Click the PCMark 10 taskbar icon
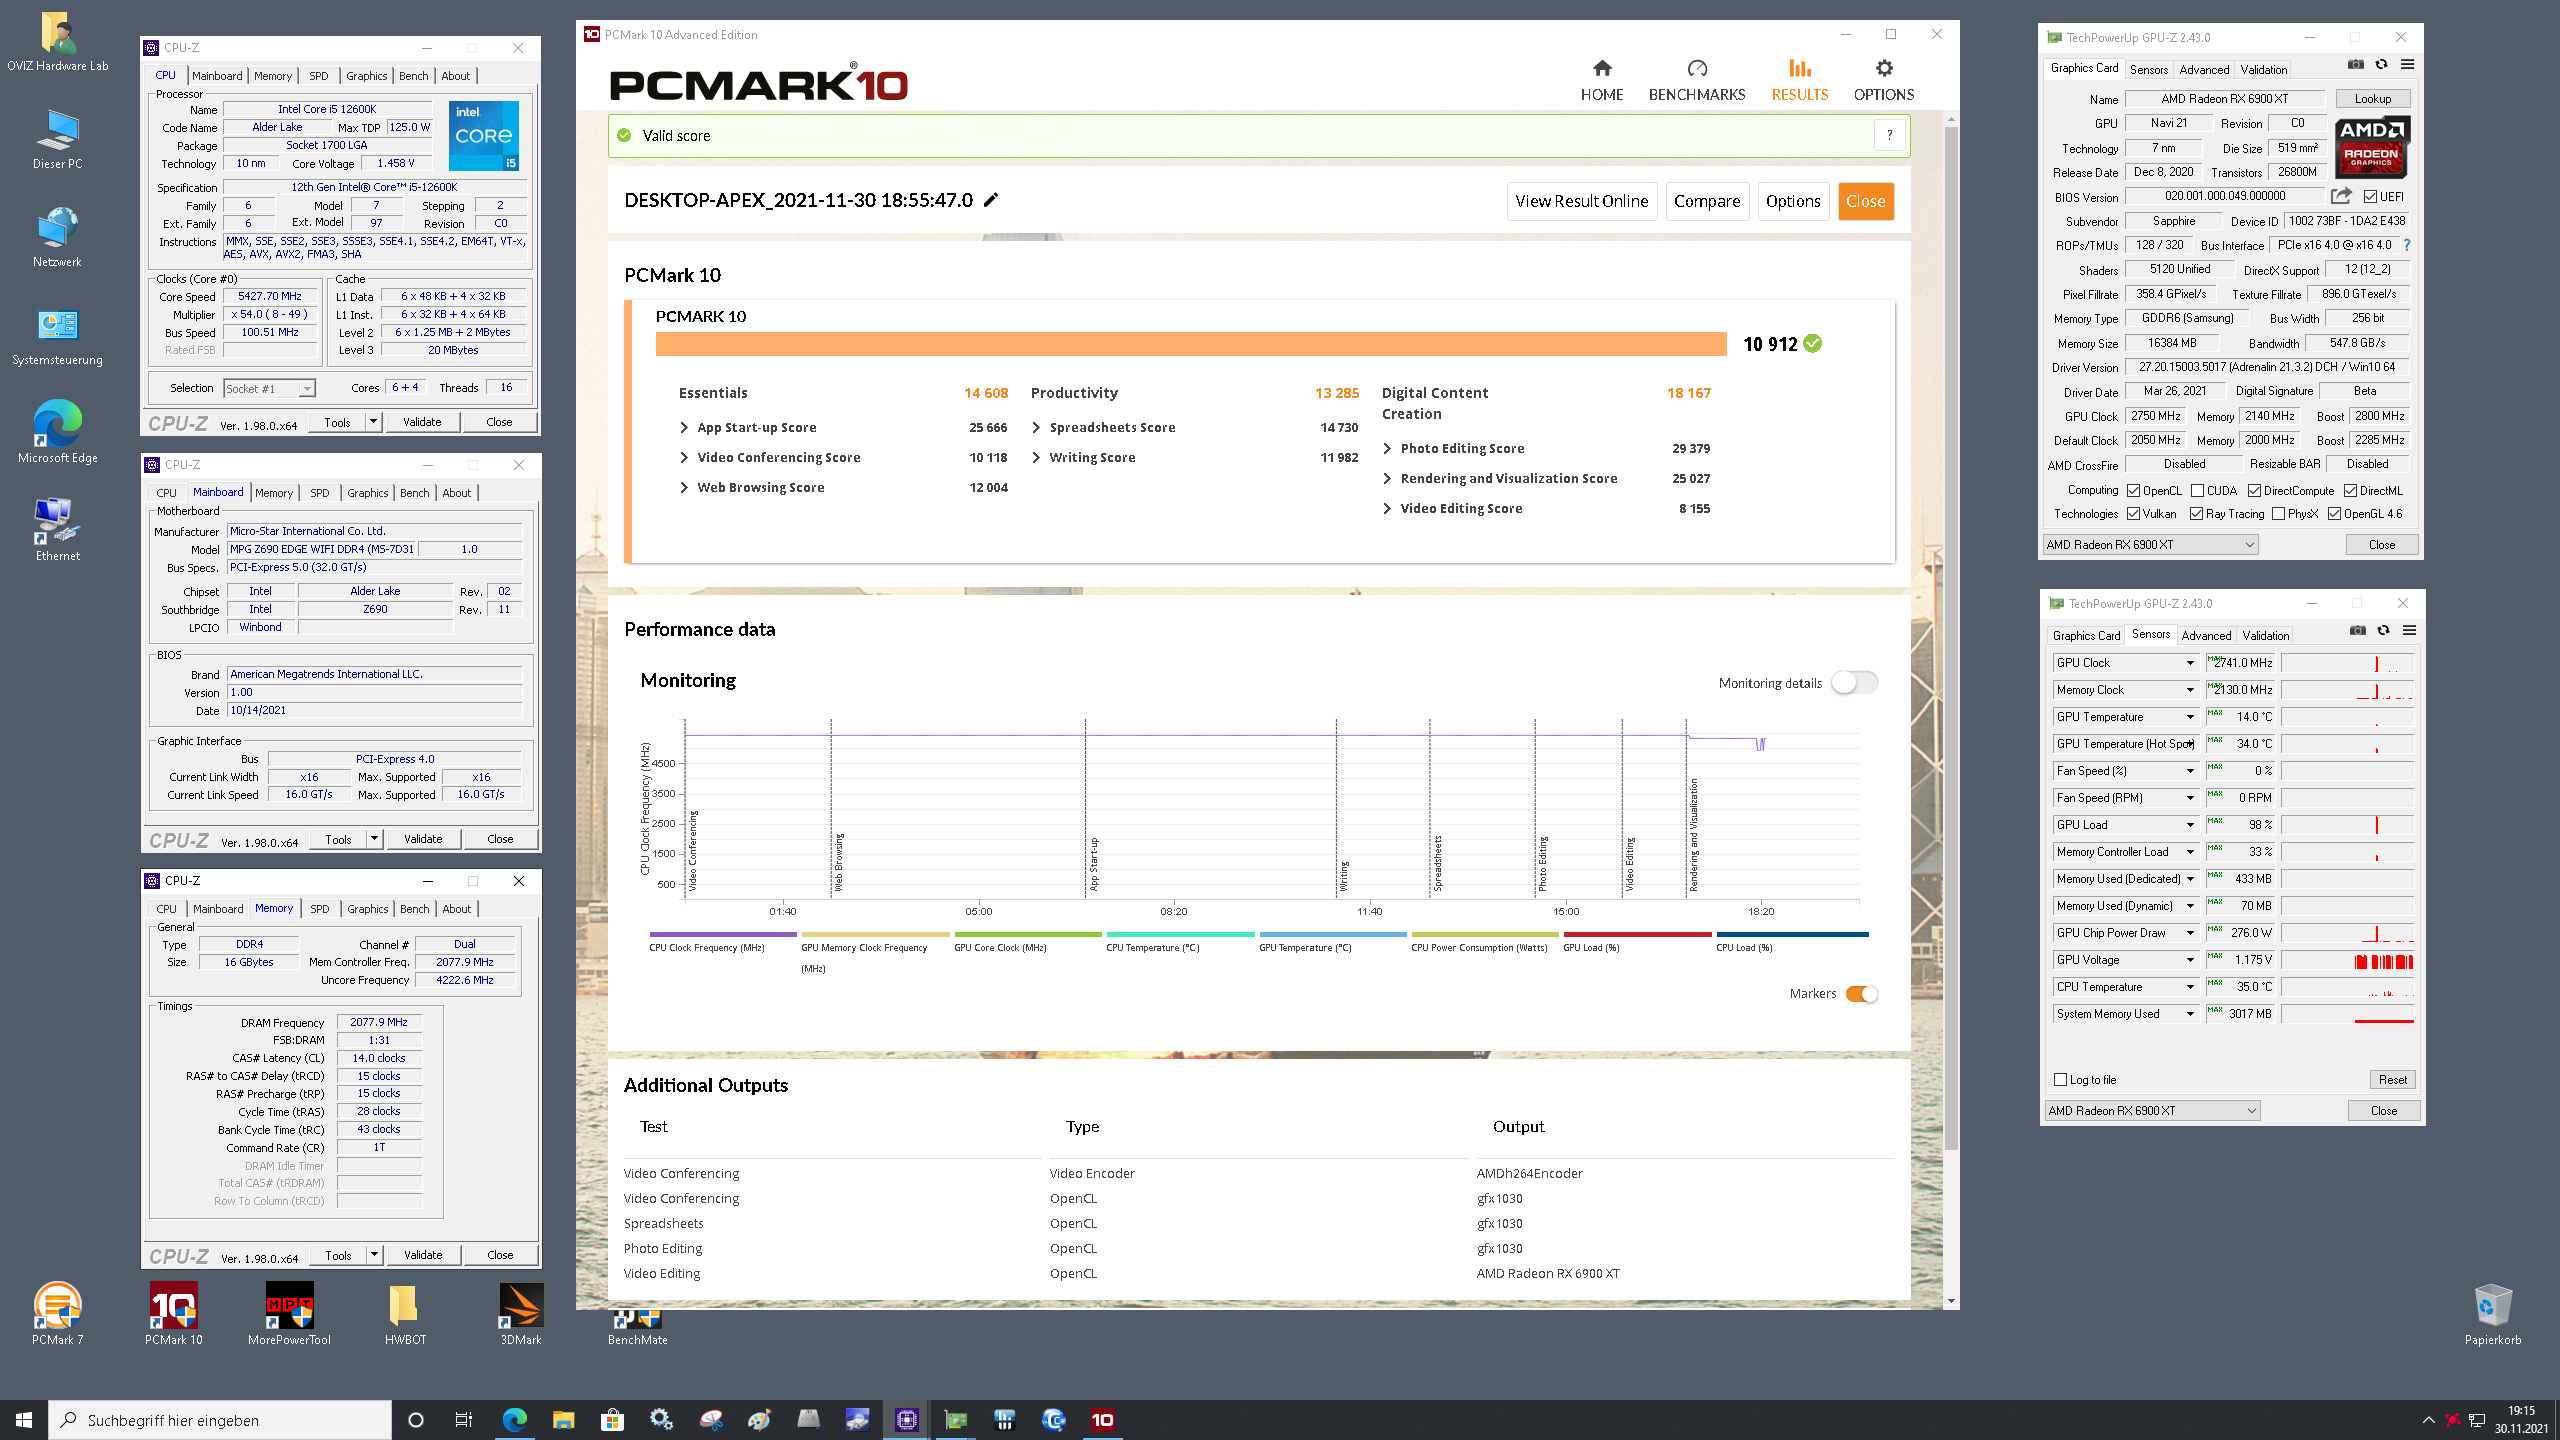This screenshot has width=2560, height=1440. coord(1102,1419)
